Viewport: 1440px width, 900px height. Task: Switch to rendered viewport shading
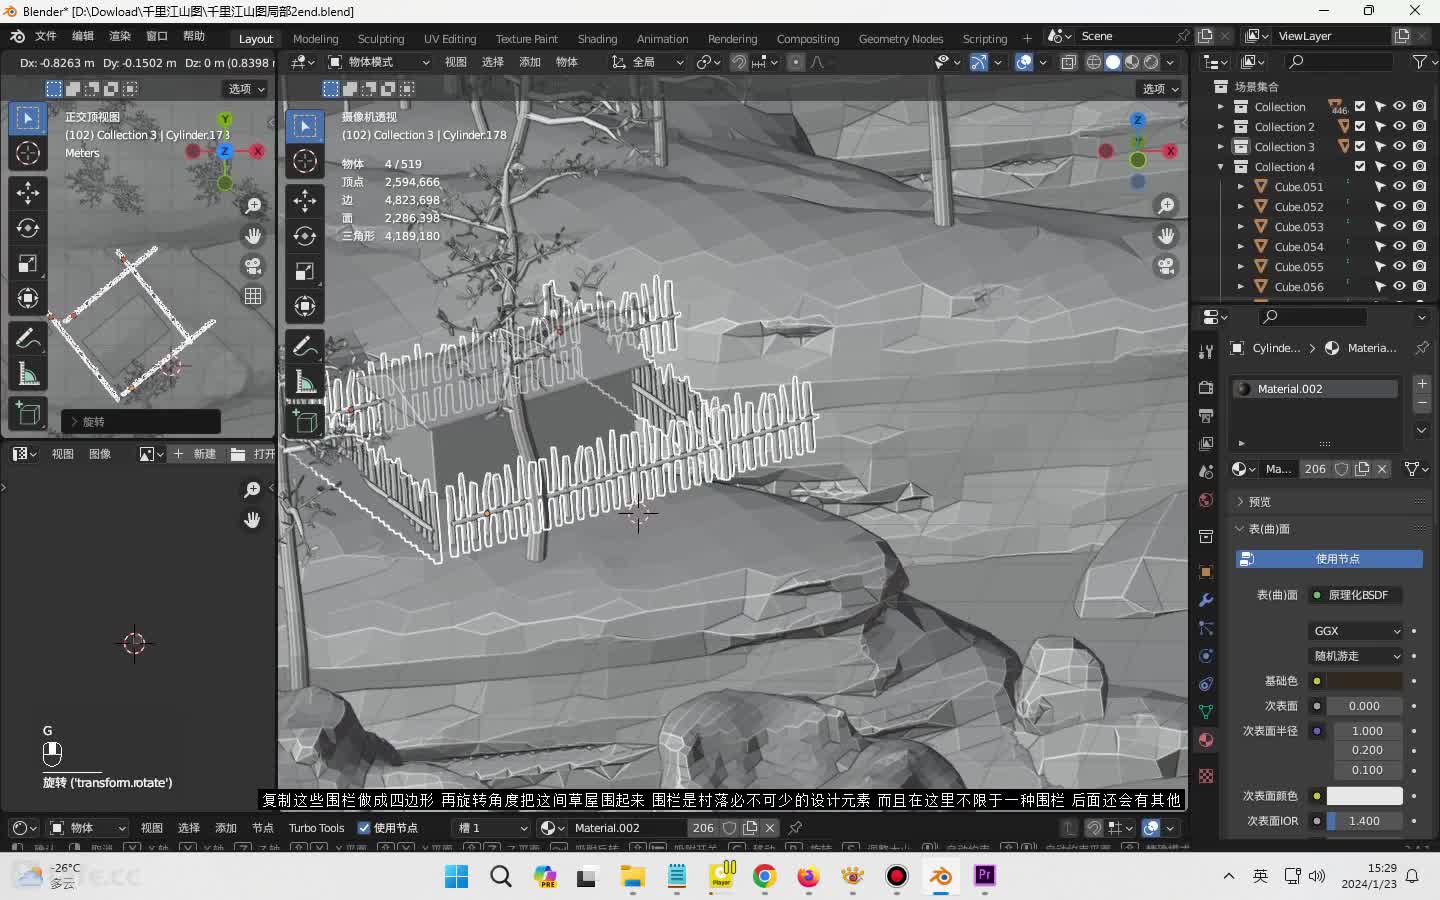[1151, 62]
